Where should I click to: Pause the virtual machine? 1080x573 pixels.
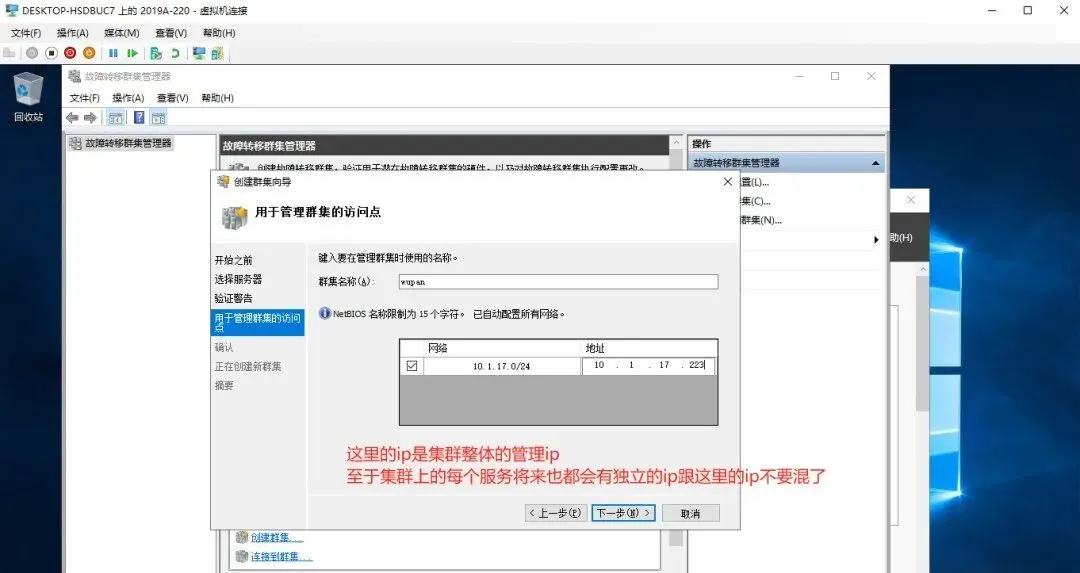(x=114, y=53)
